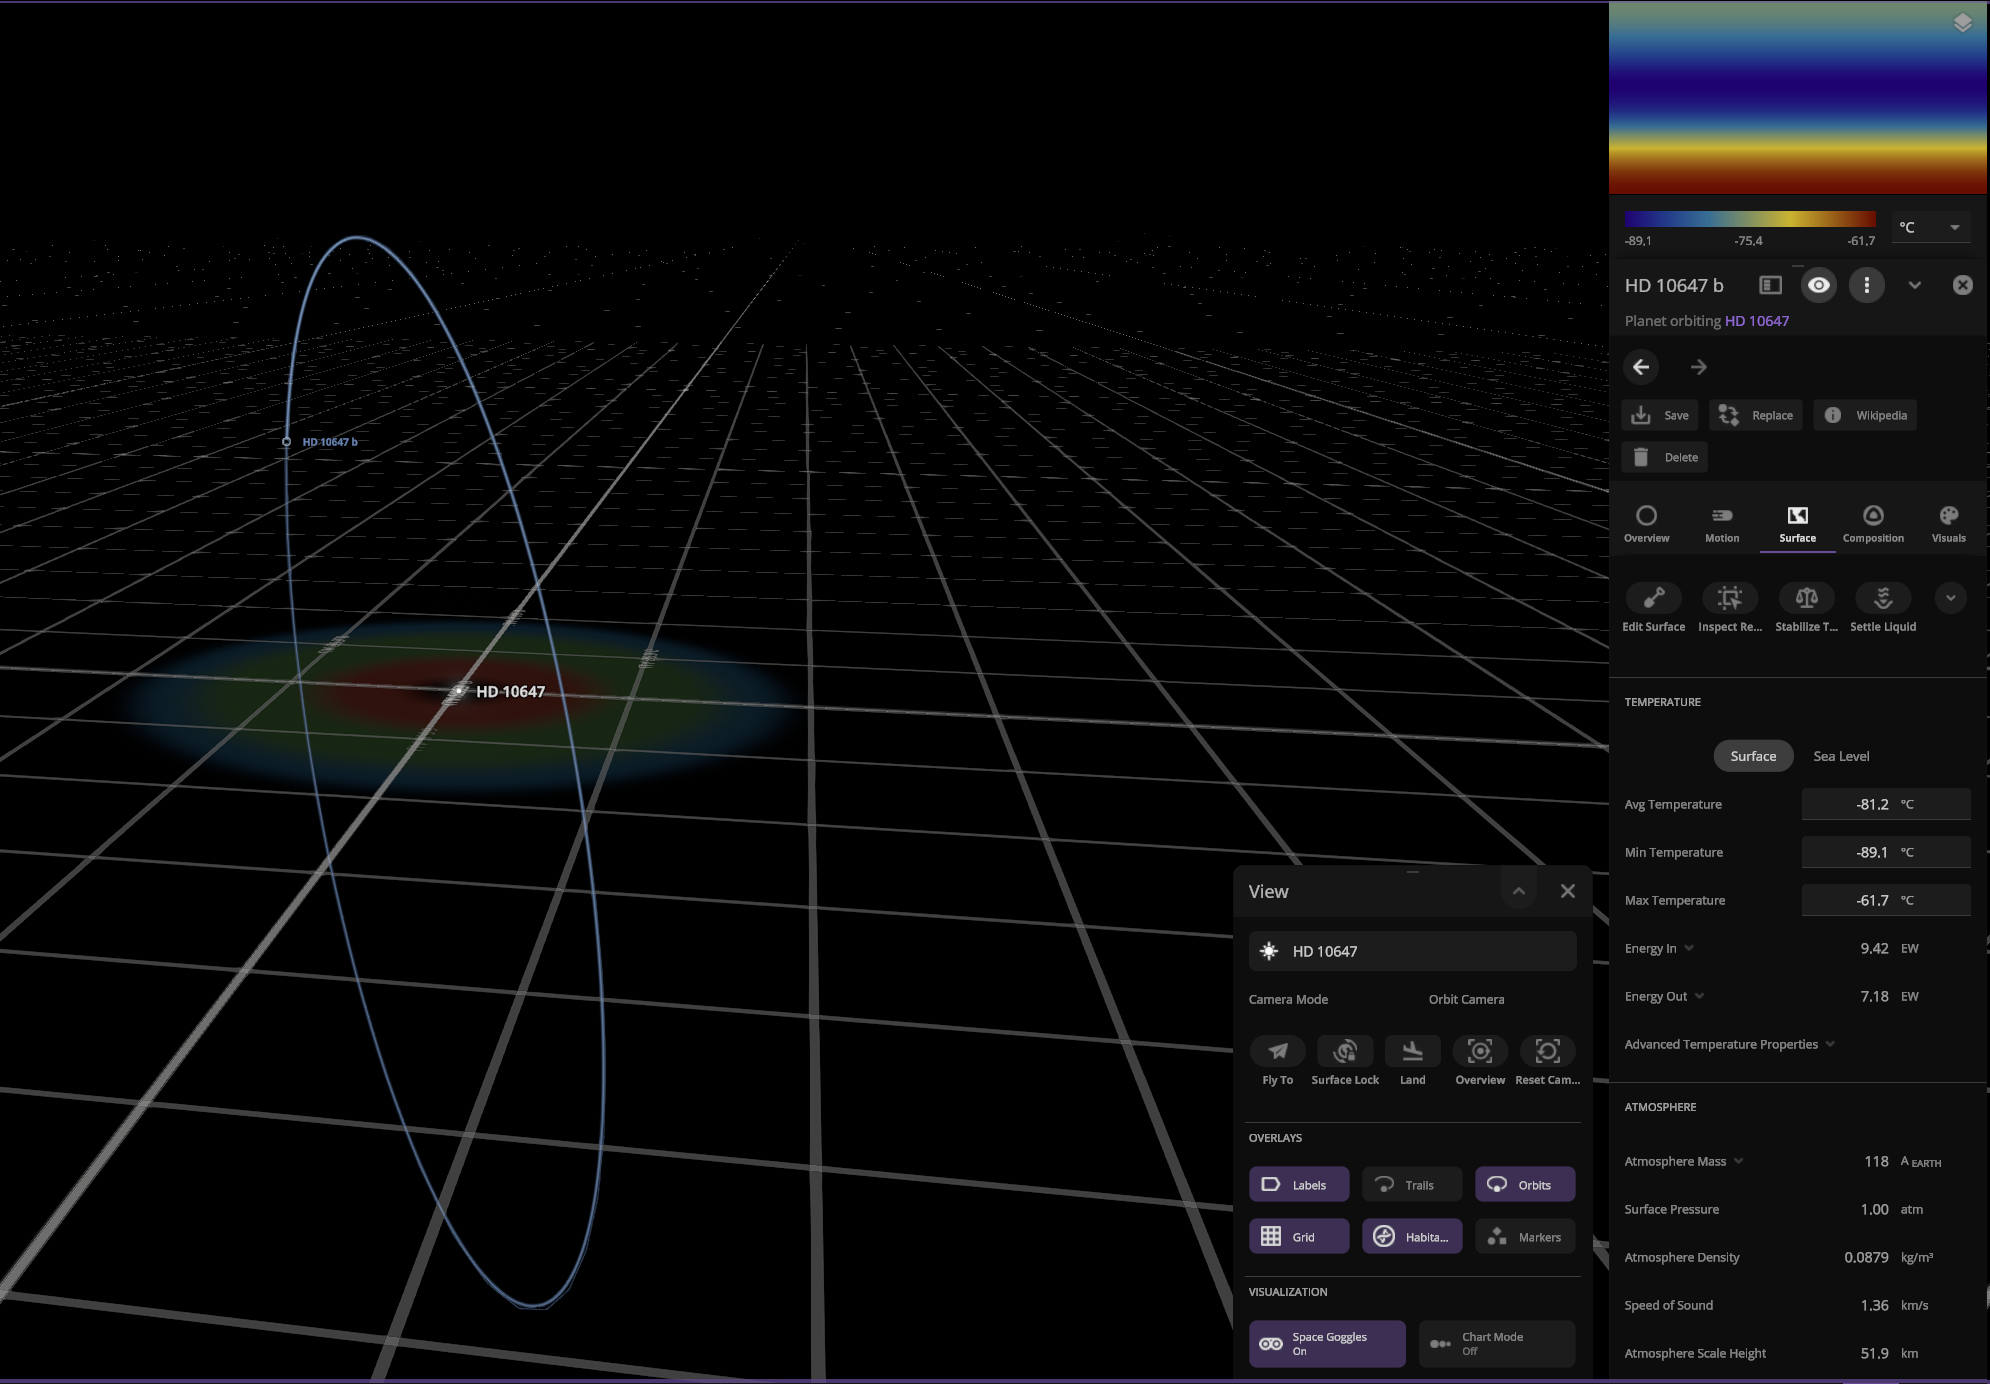Click the surface temperature map thumbnail

coord(1797,97)
